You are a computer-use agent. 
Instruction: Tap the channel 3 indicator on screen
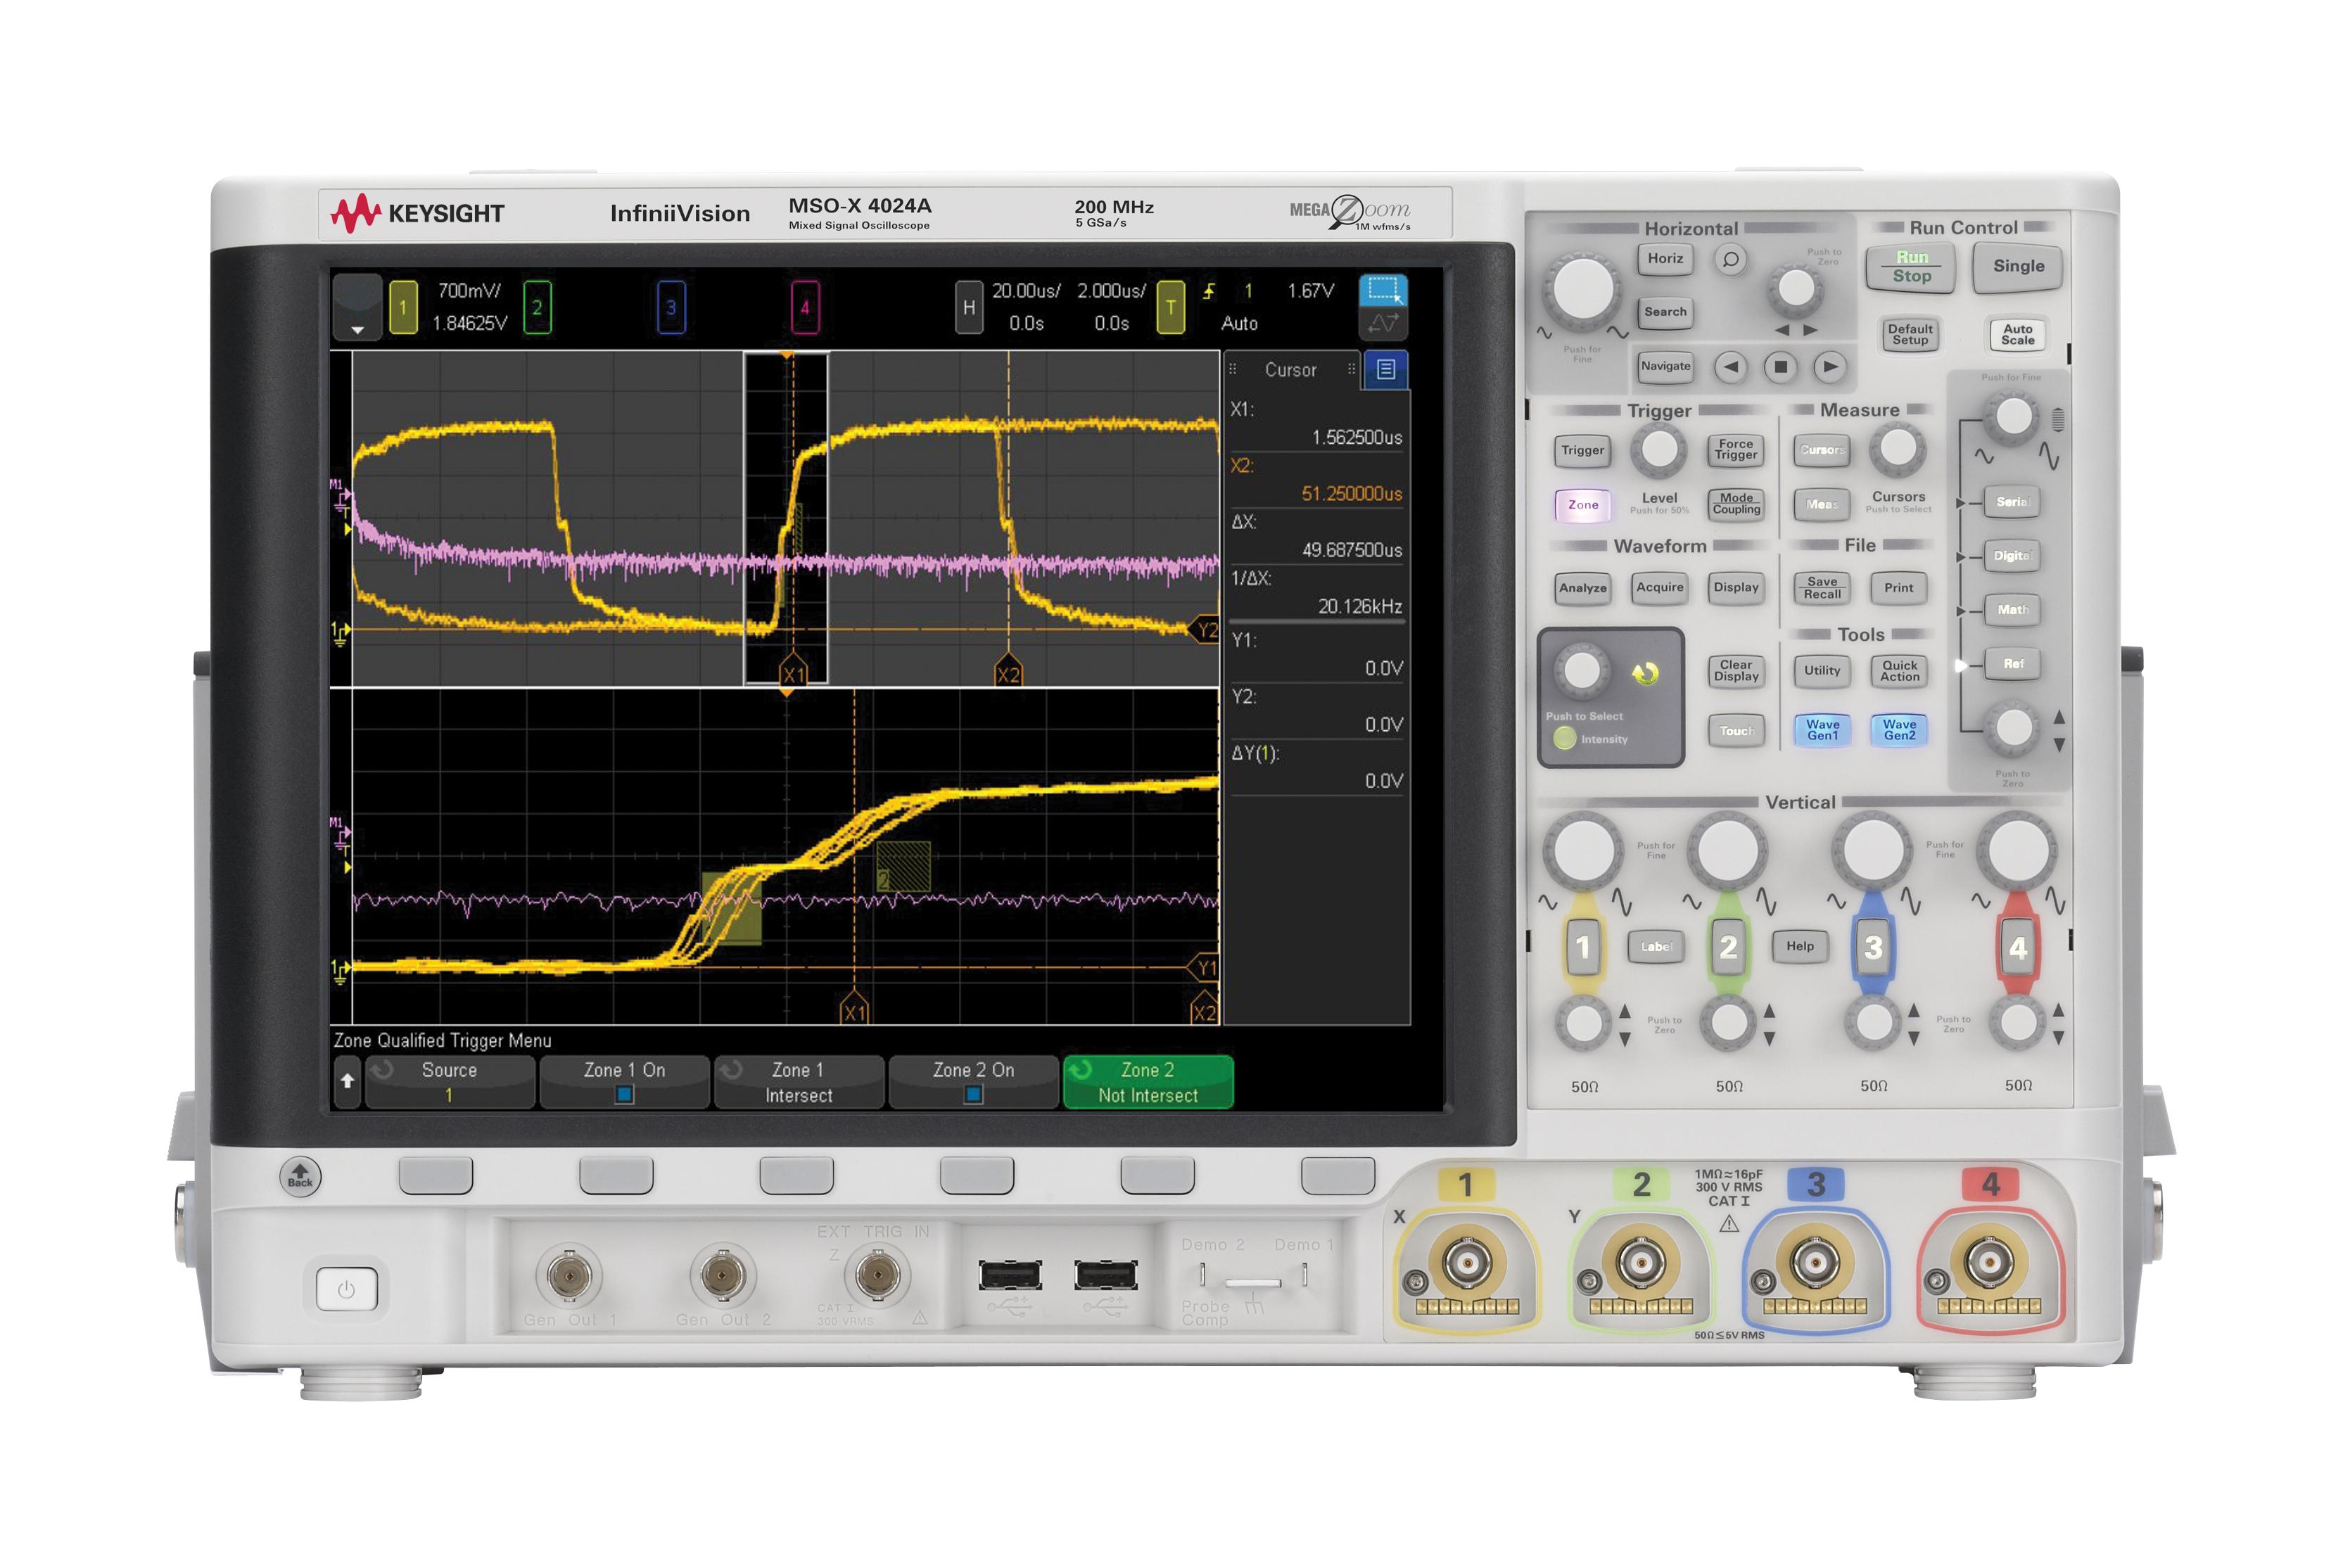tap(671, 307)
